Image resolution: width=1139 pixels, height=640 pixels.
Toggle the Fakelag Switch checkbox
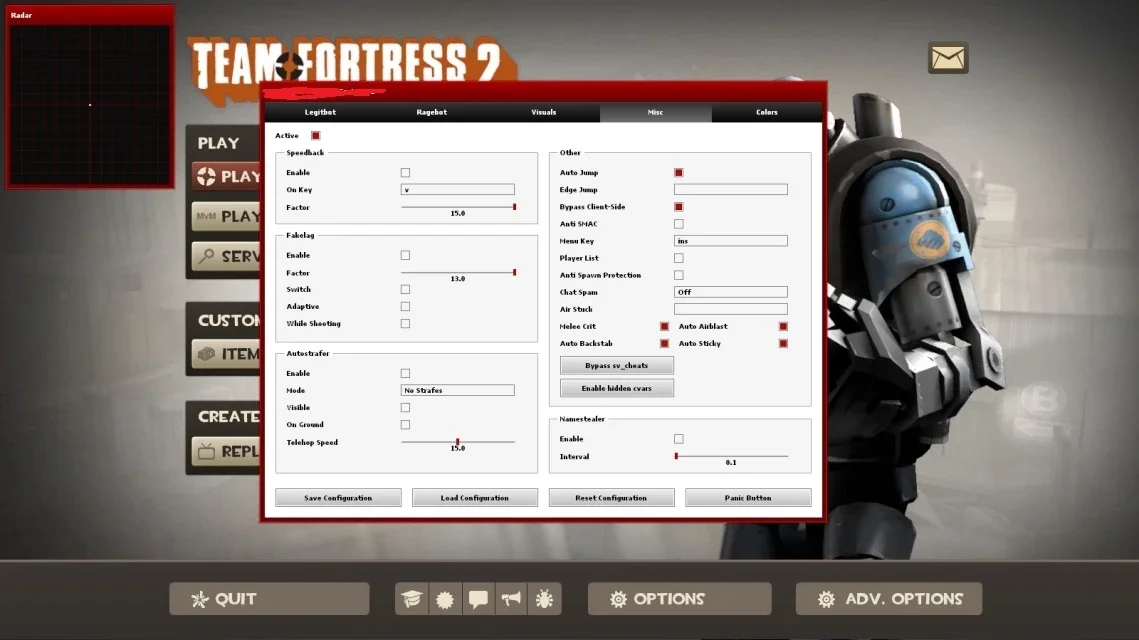(405, 289)
